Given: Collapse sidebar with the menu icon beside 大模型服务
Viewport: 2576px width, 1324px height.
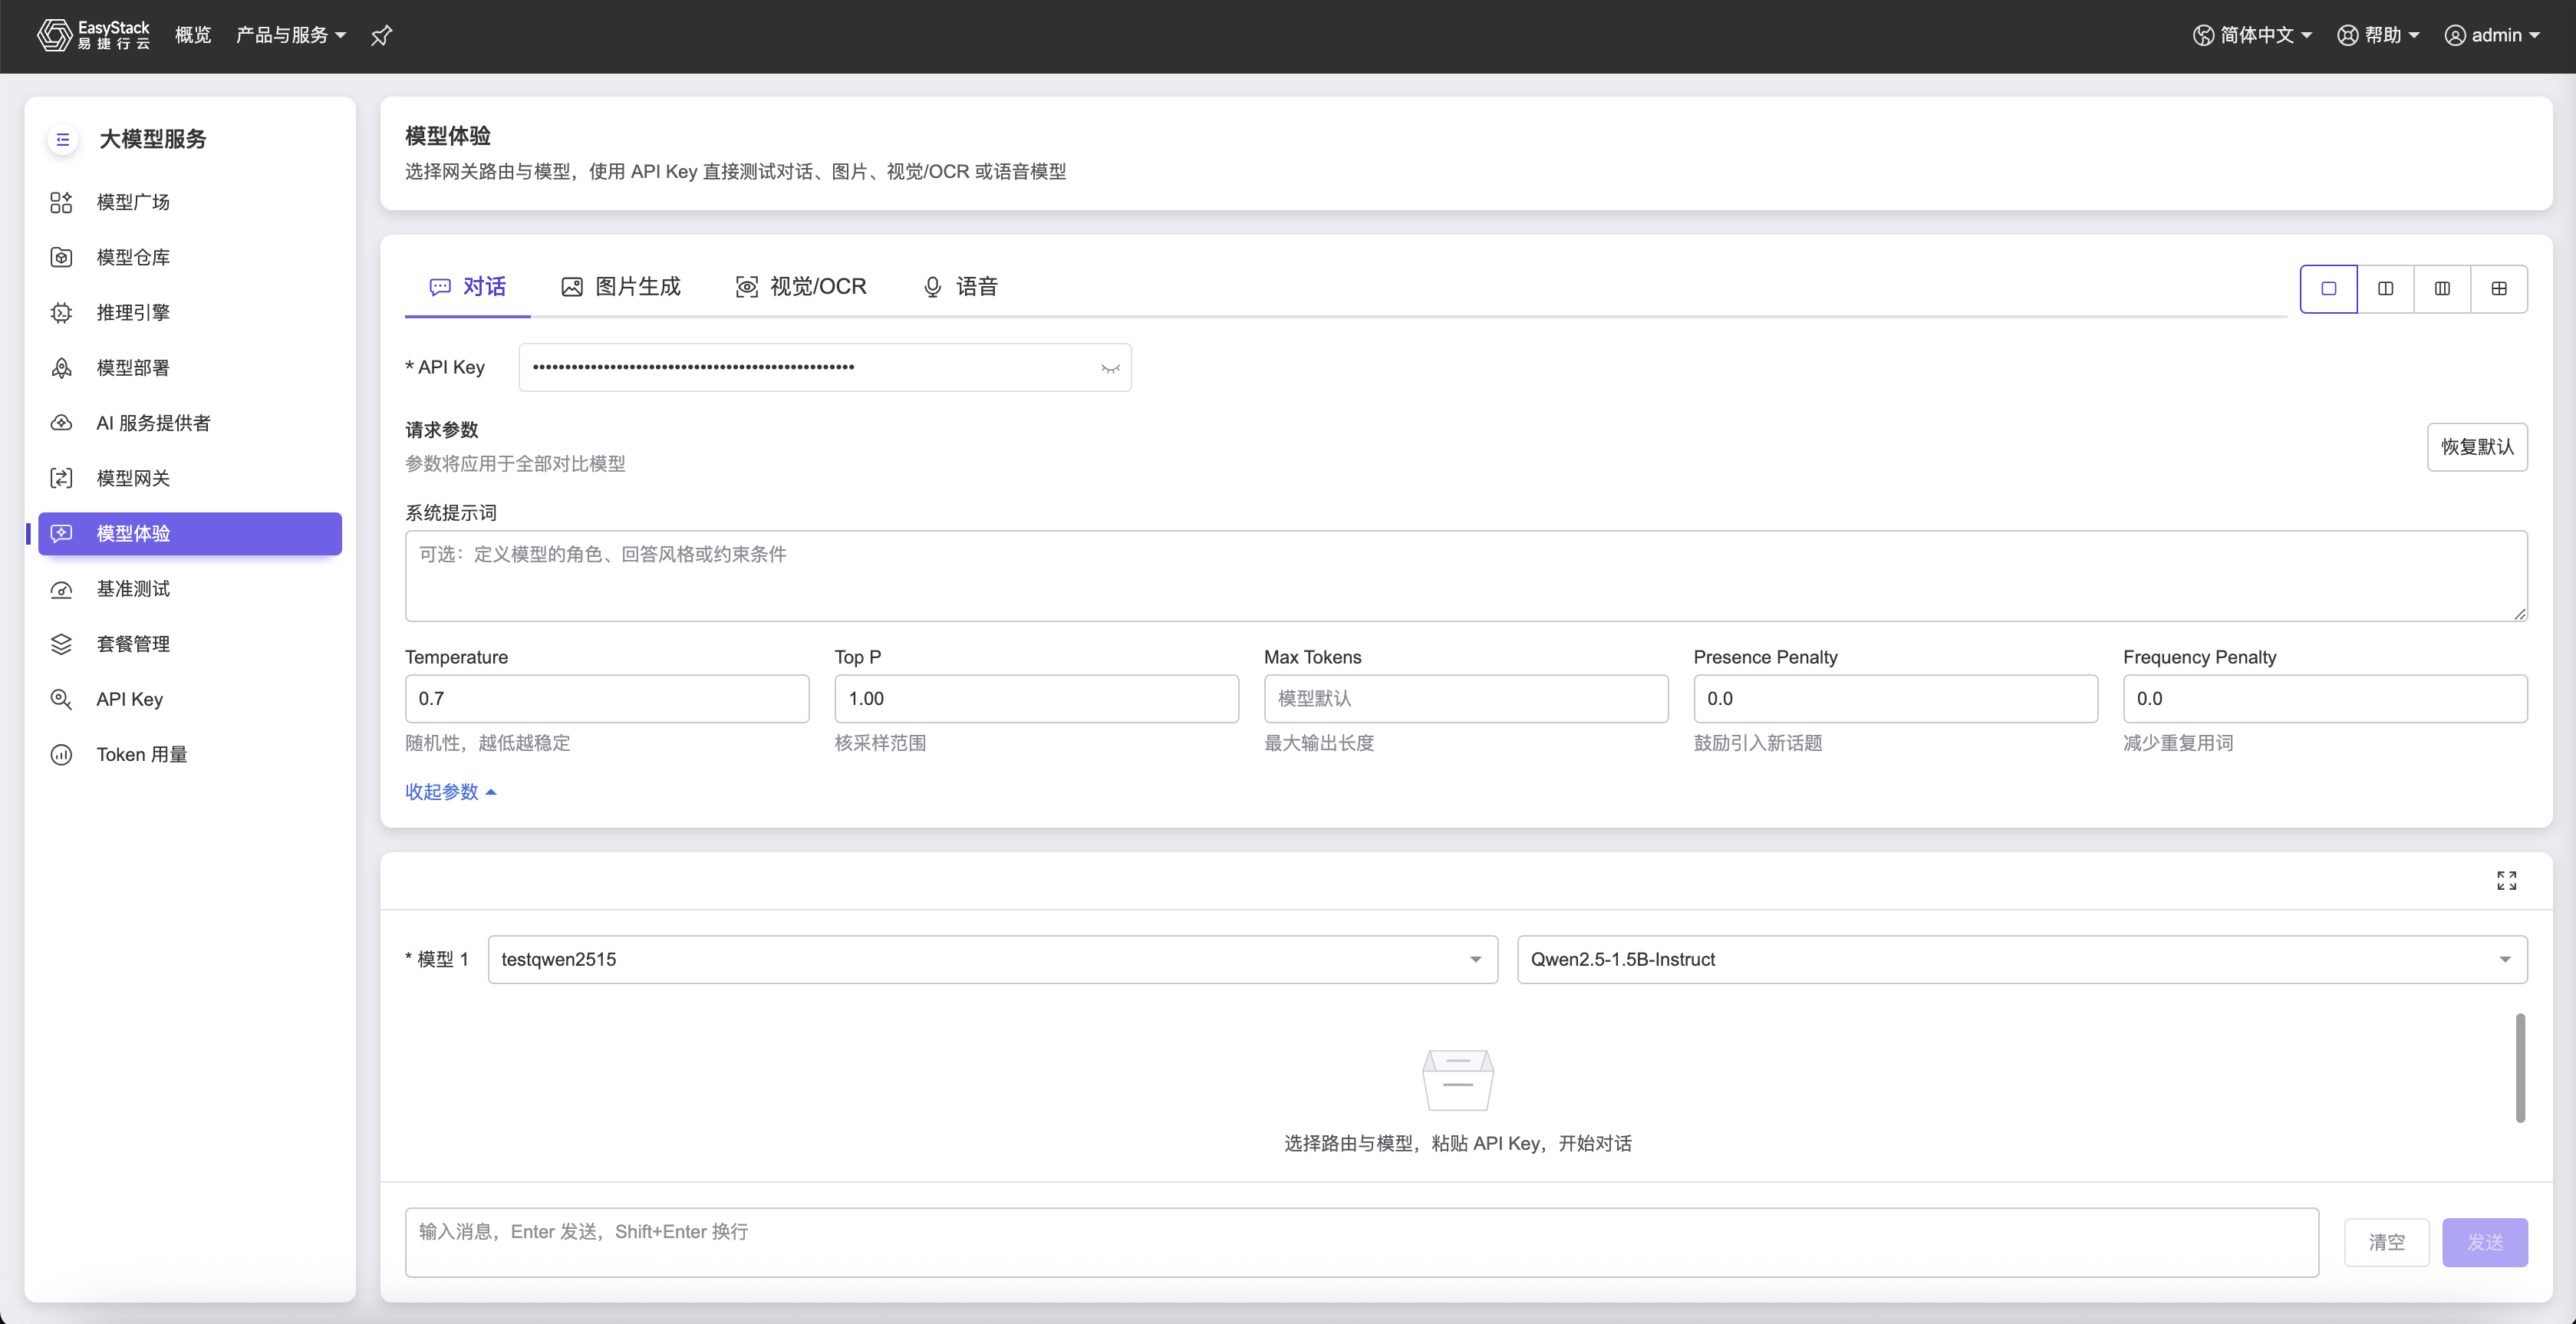Looking at the screenshot, I should tap(62, 139).
